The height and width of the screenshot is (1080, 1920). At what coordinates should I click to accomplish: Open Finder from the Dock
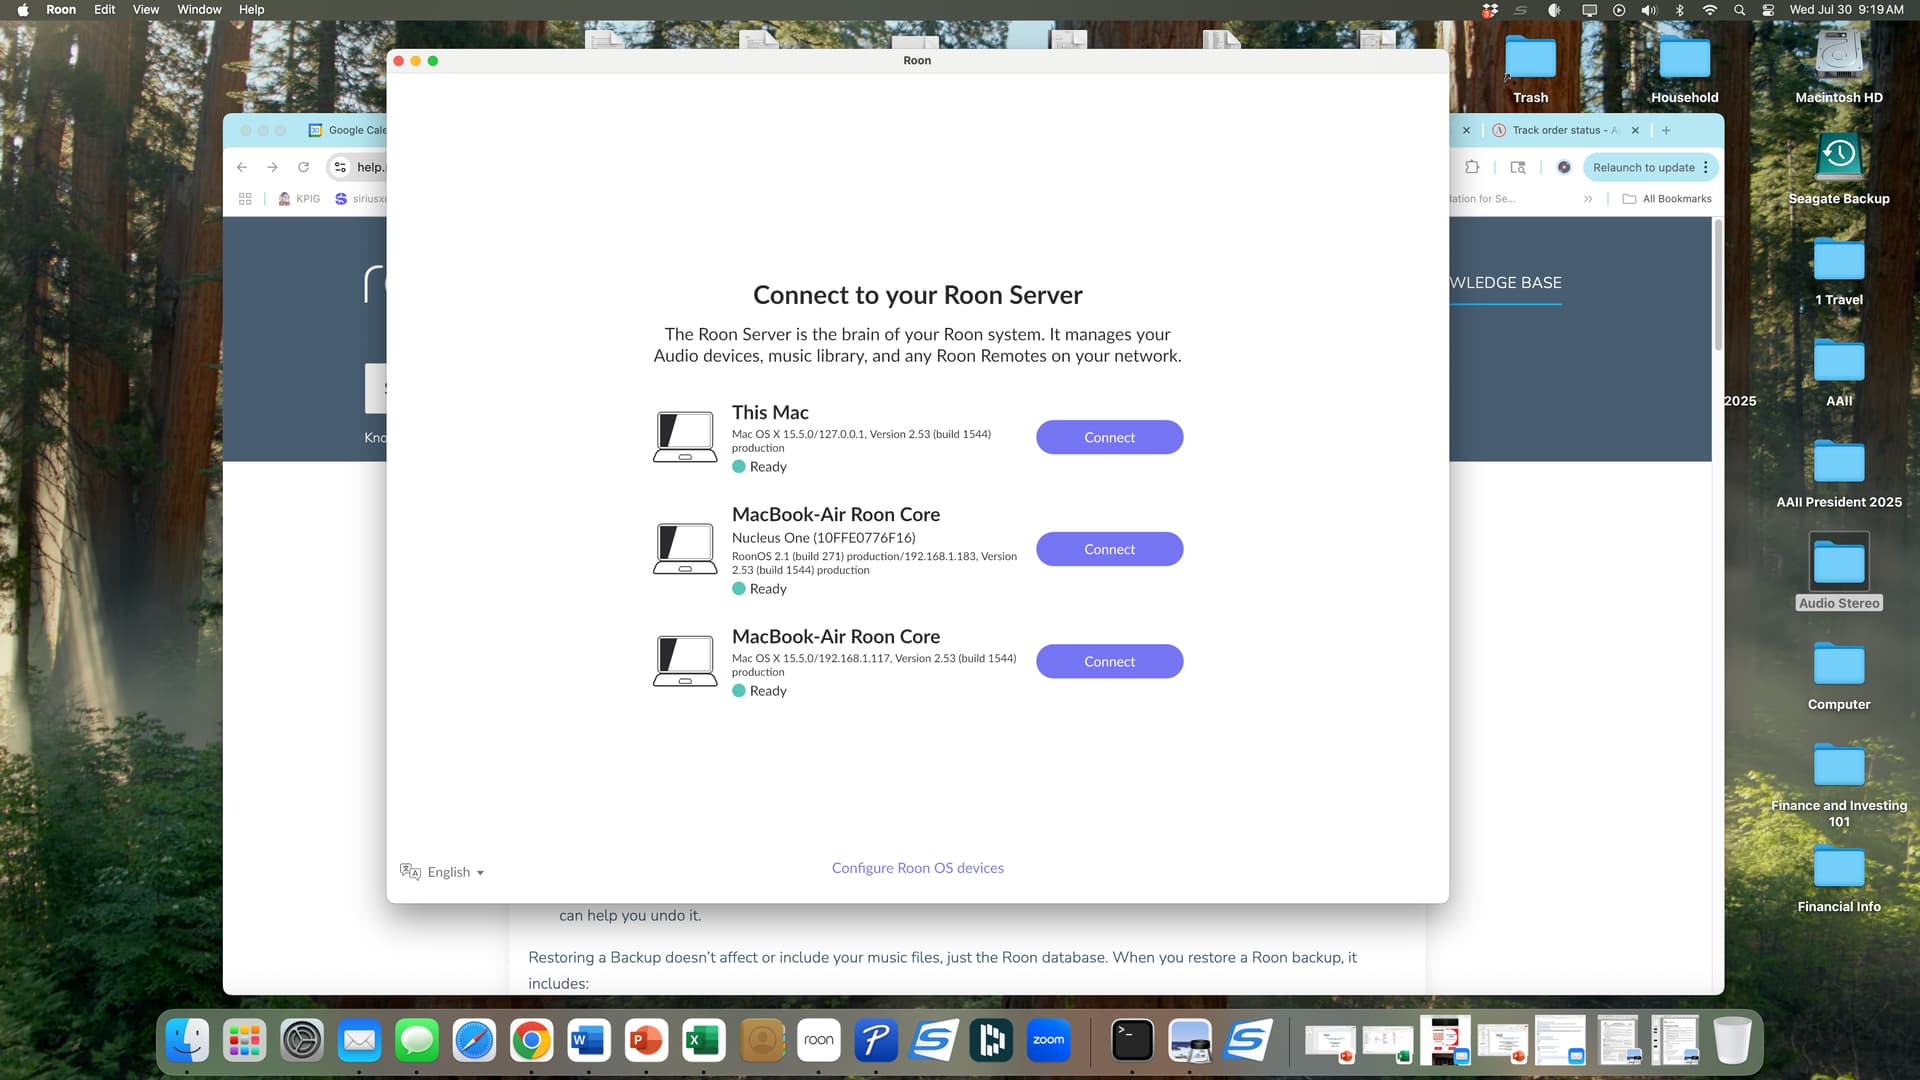point(187,1041)
